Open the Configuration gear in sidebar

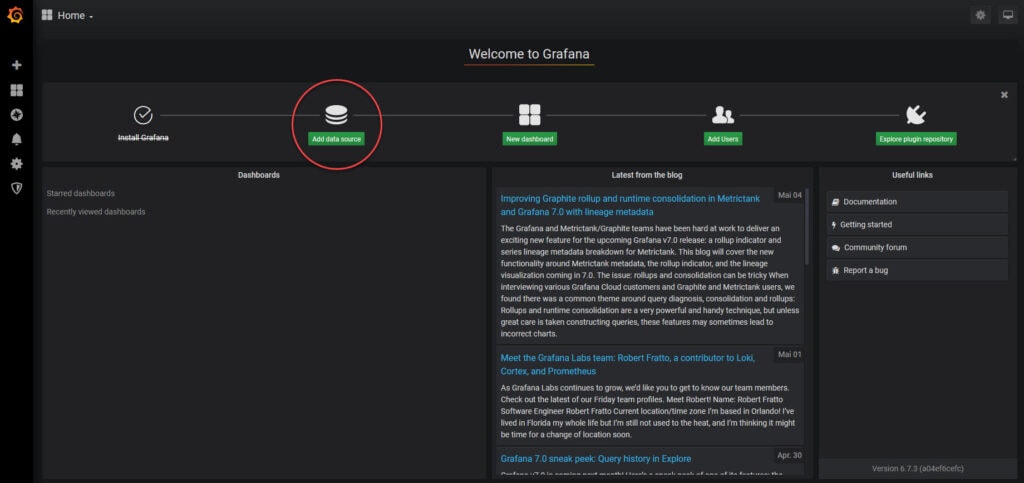coord(17,164)
